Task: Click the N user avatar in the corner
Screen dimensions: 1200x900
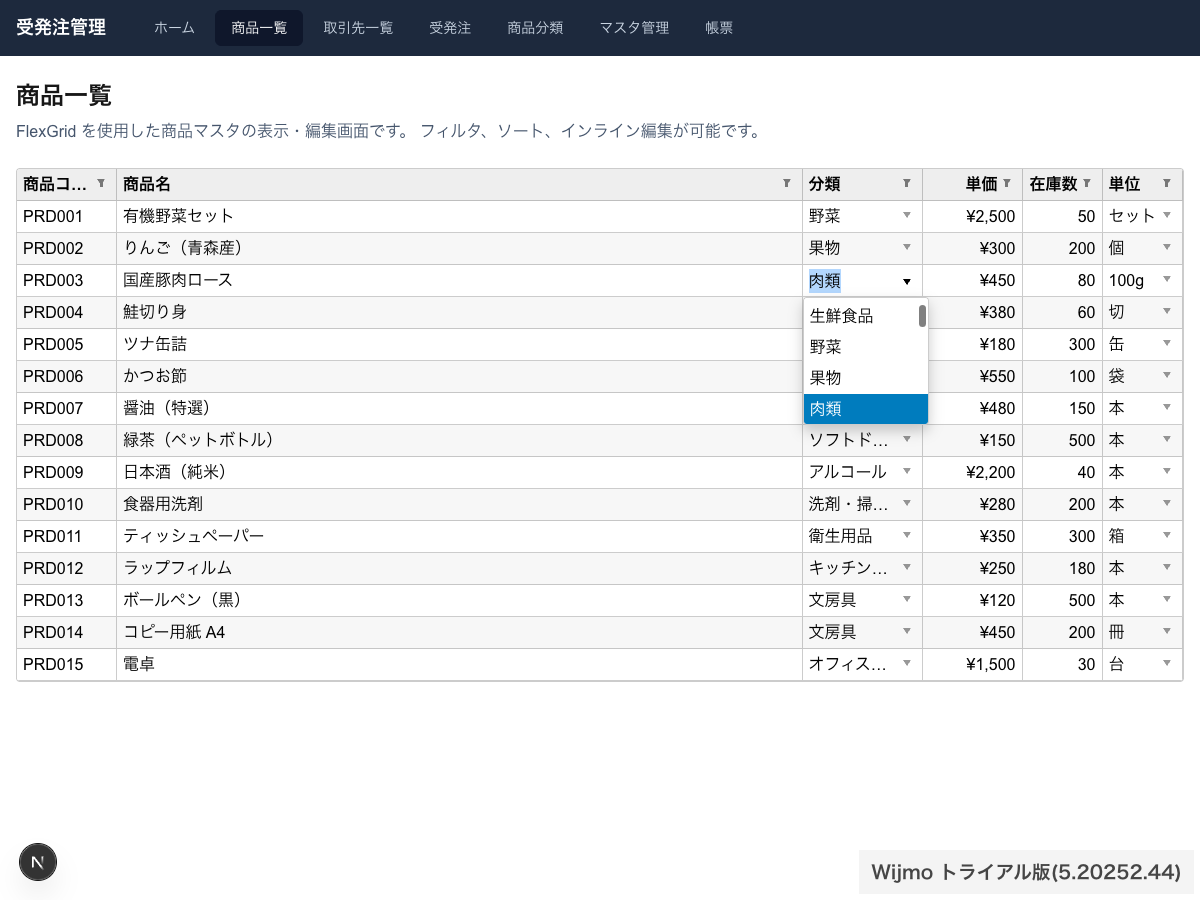Action: 37,861
